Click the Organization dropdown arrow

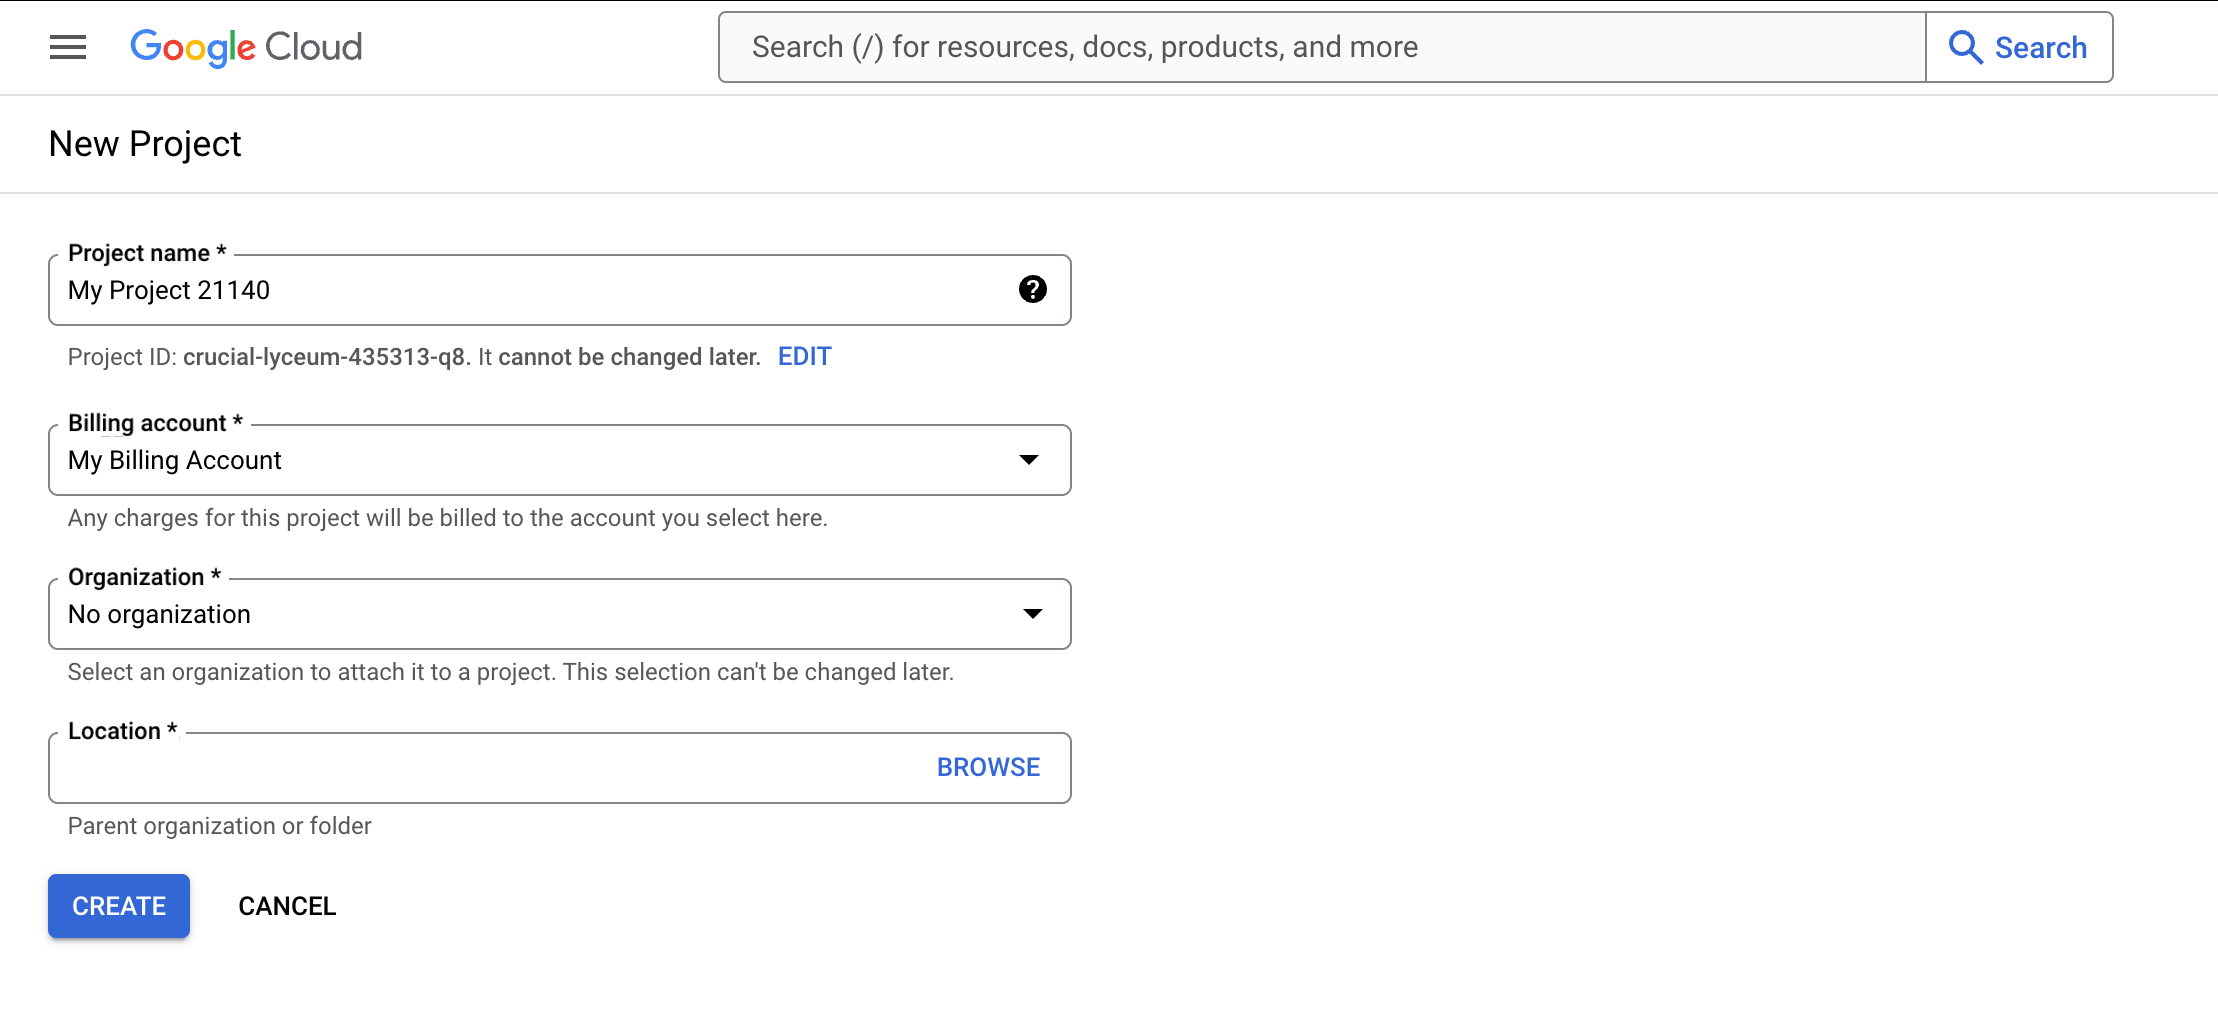(1033, 613)
